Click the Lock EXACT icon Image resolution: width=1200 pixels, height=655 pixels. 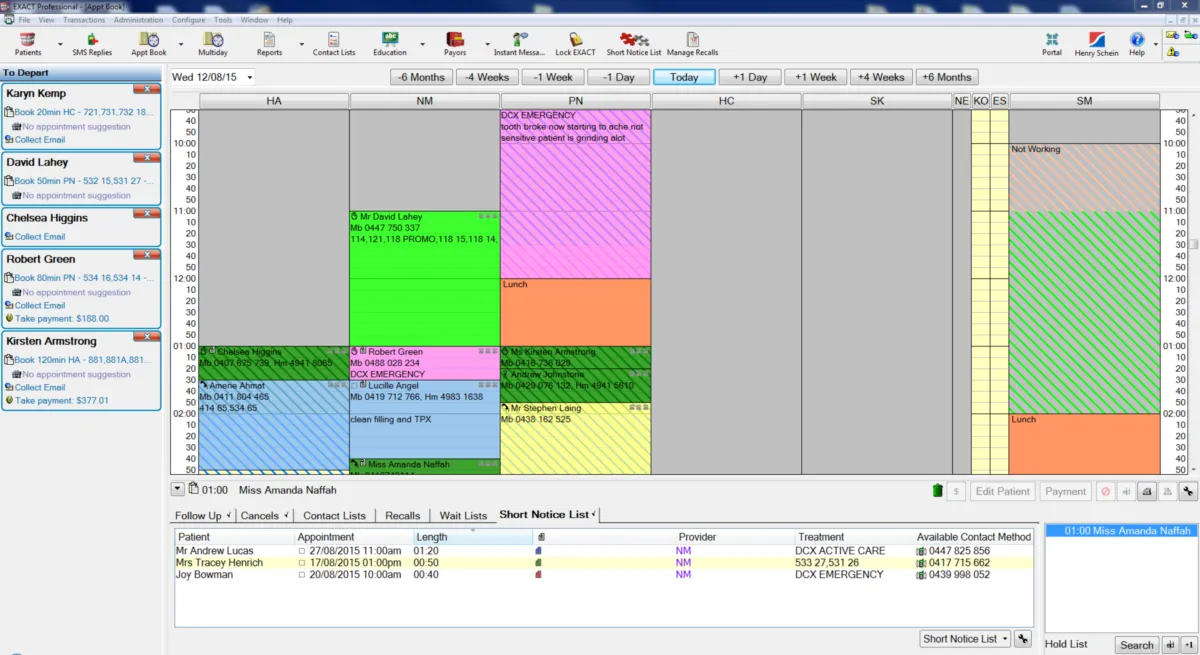(x=575, y=43)
